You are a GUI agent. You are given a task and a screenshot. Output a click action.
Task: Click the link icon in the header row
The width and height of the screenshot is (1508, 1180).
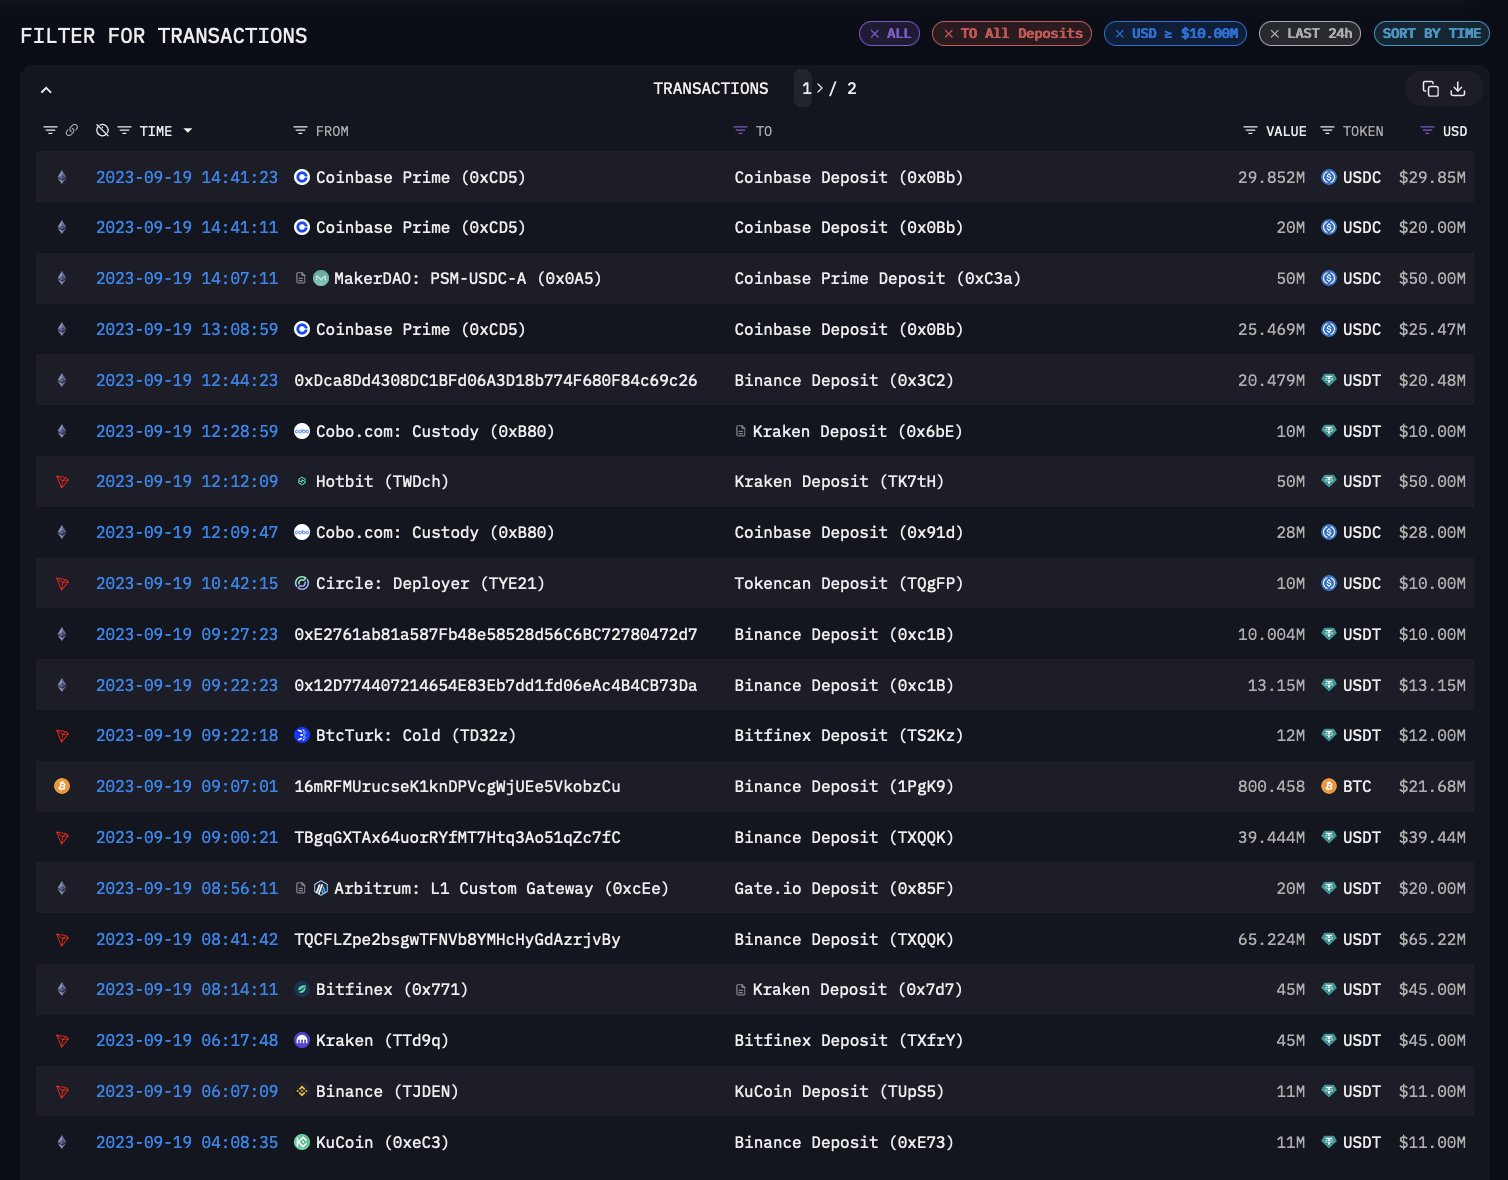[x=72, y=131]
